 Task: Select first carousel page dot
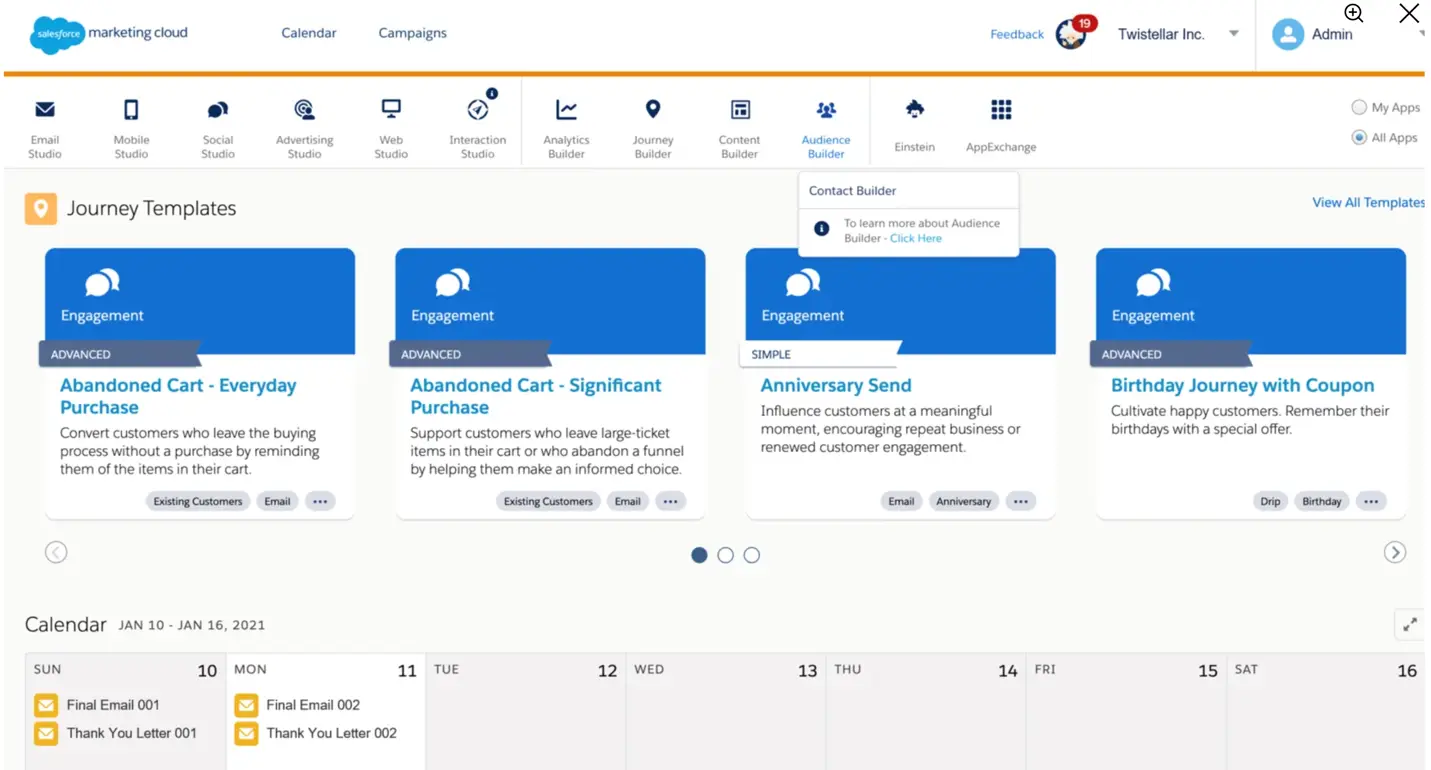pyautogui.click(x=699, y=555)
